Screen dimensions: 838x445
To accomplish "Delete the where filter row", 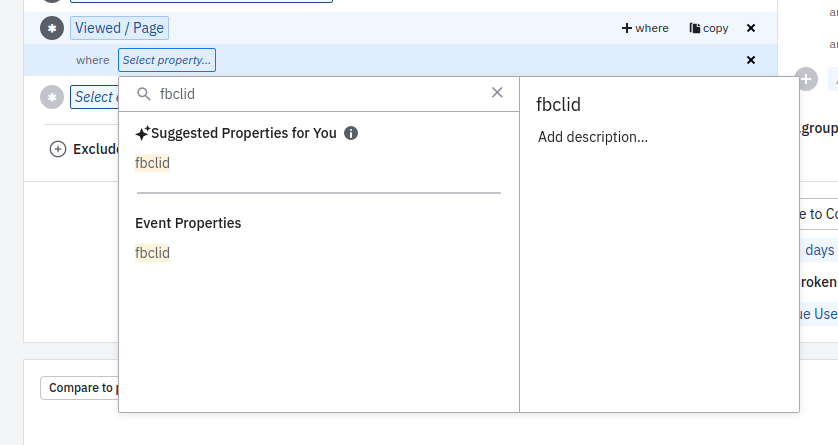I will 751,60.
